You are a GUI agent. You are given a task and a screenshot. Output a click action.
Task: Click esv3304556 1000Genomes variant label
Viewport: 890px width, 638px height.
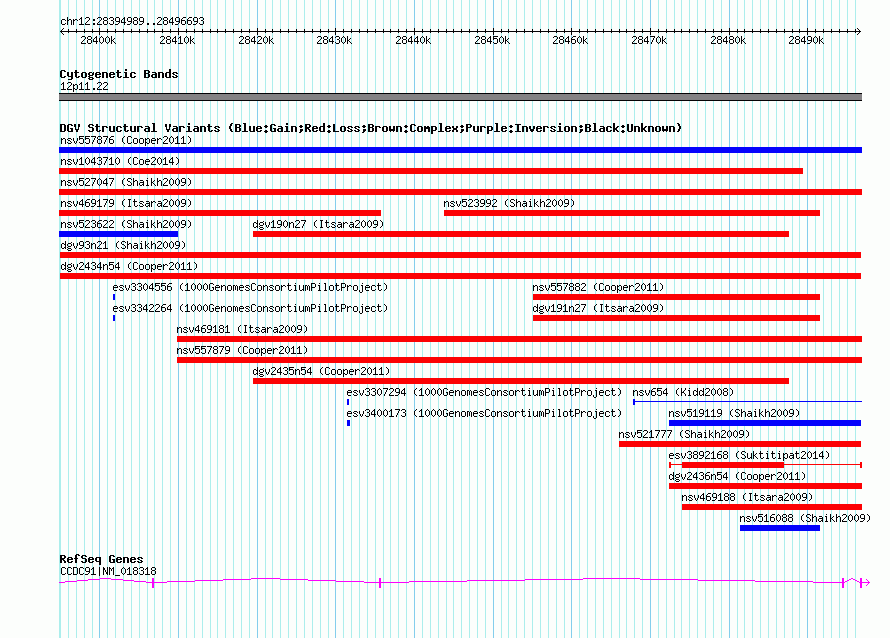click(250, 287)
